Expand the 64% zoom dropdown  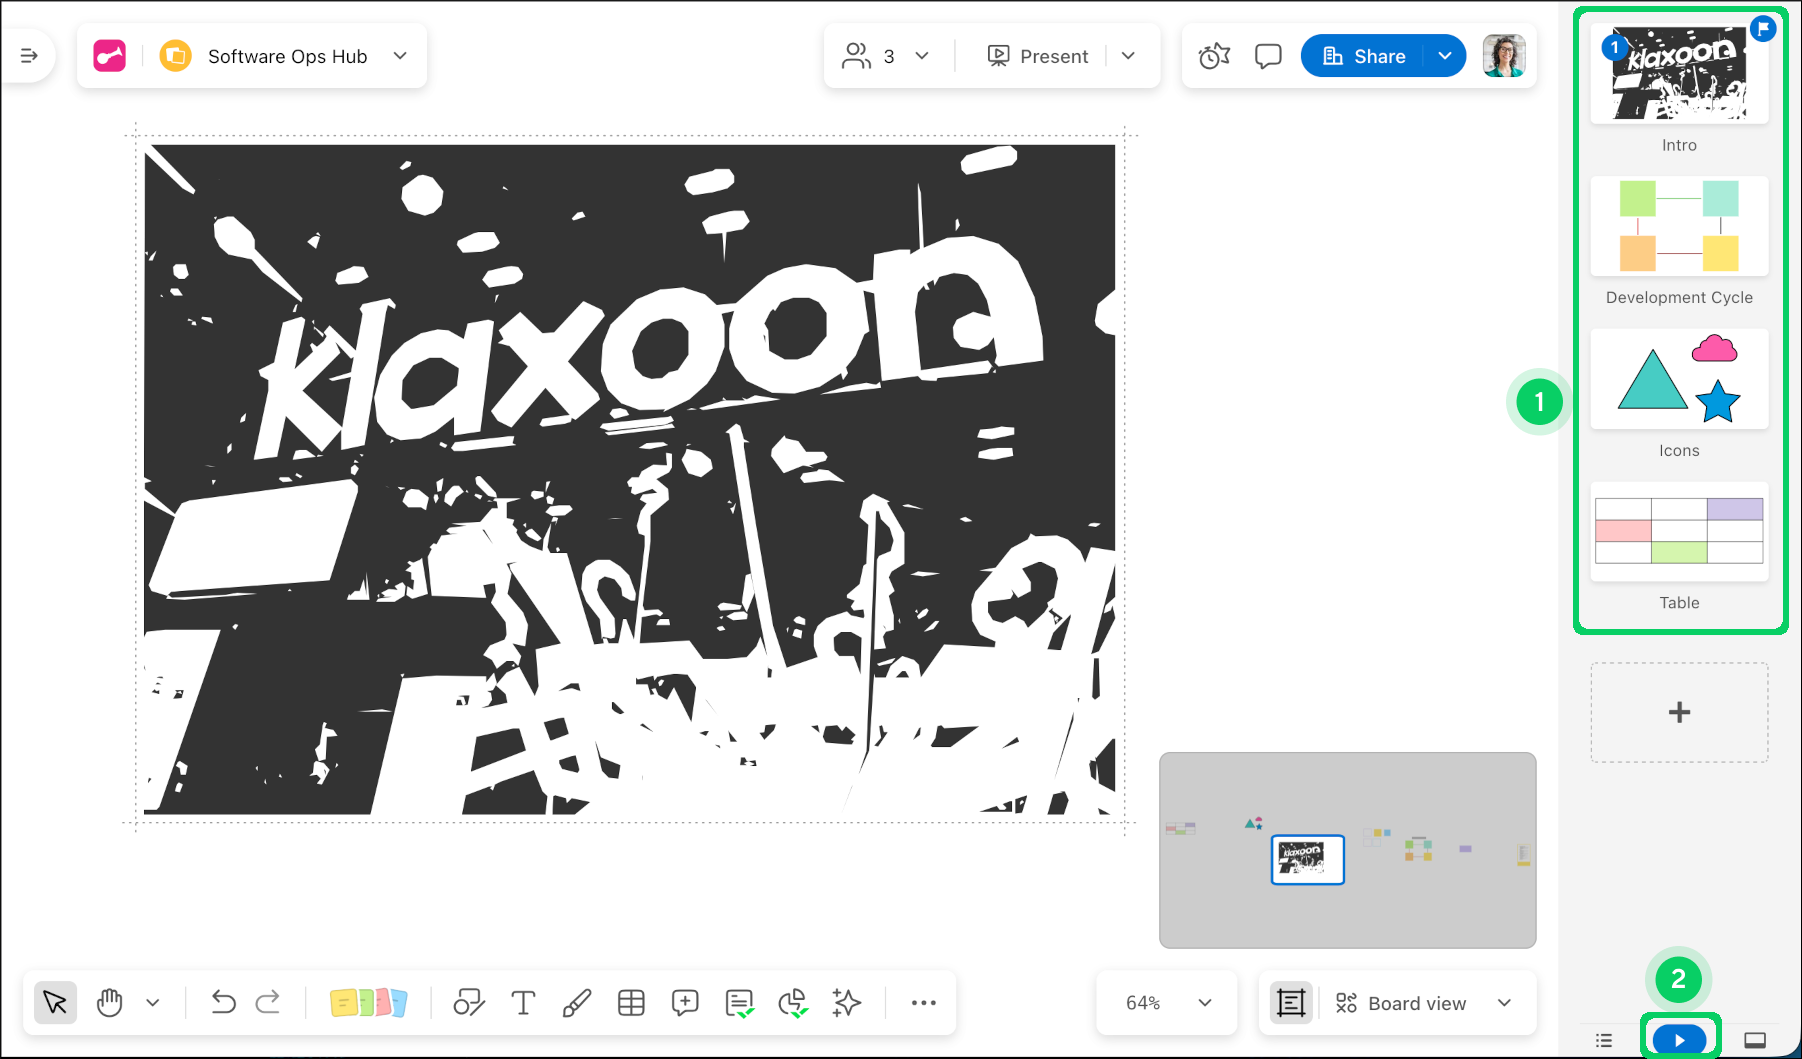coord(1166,1003)
